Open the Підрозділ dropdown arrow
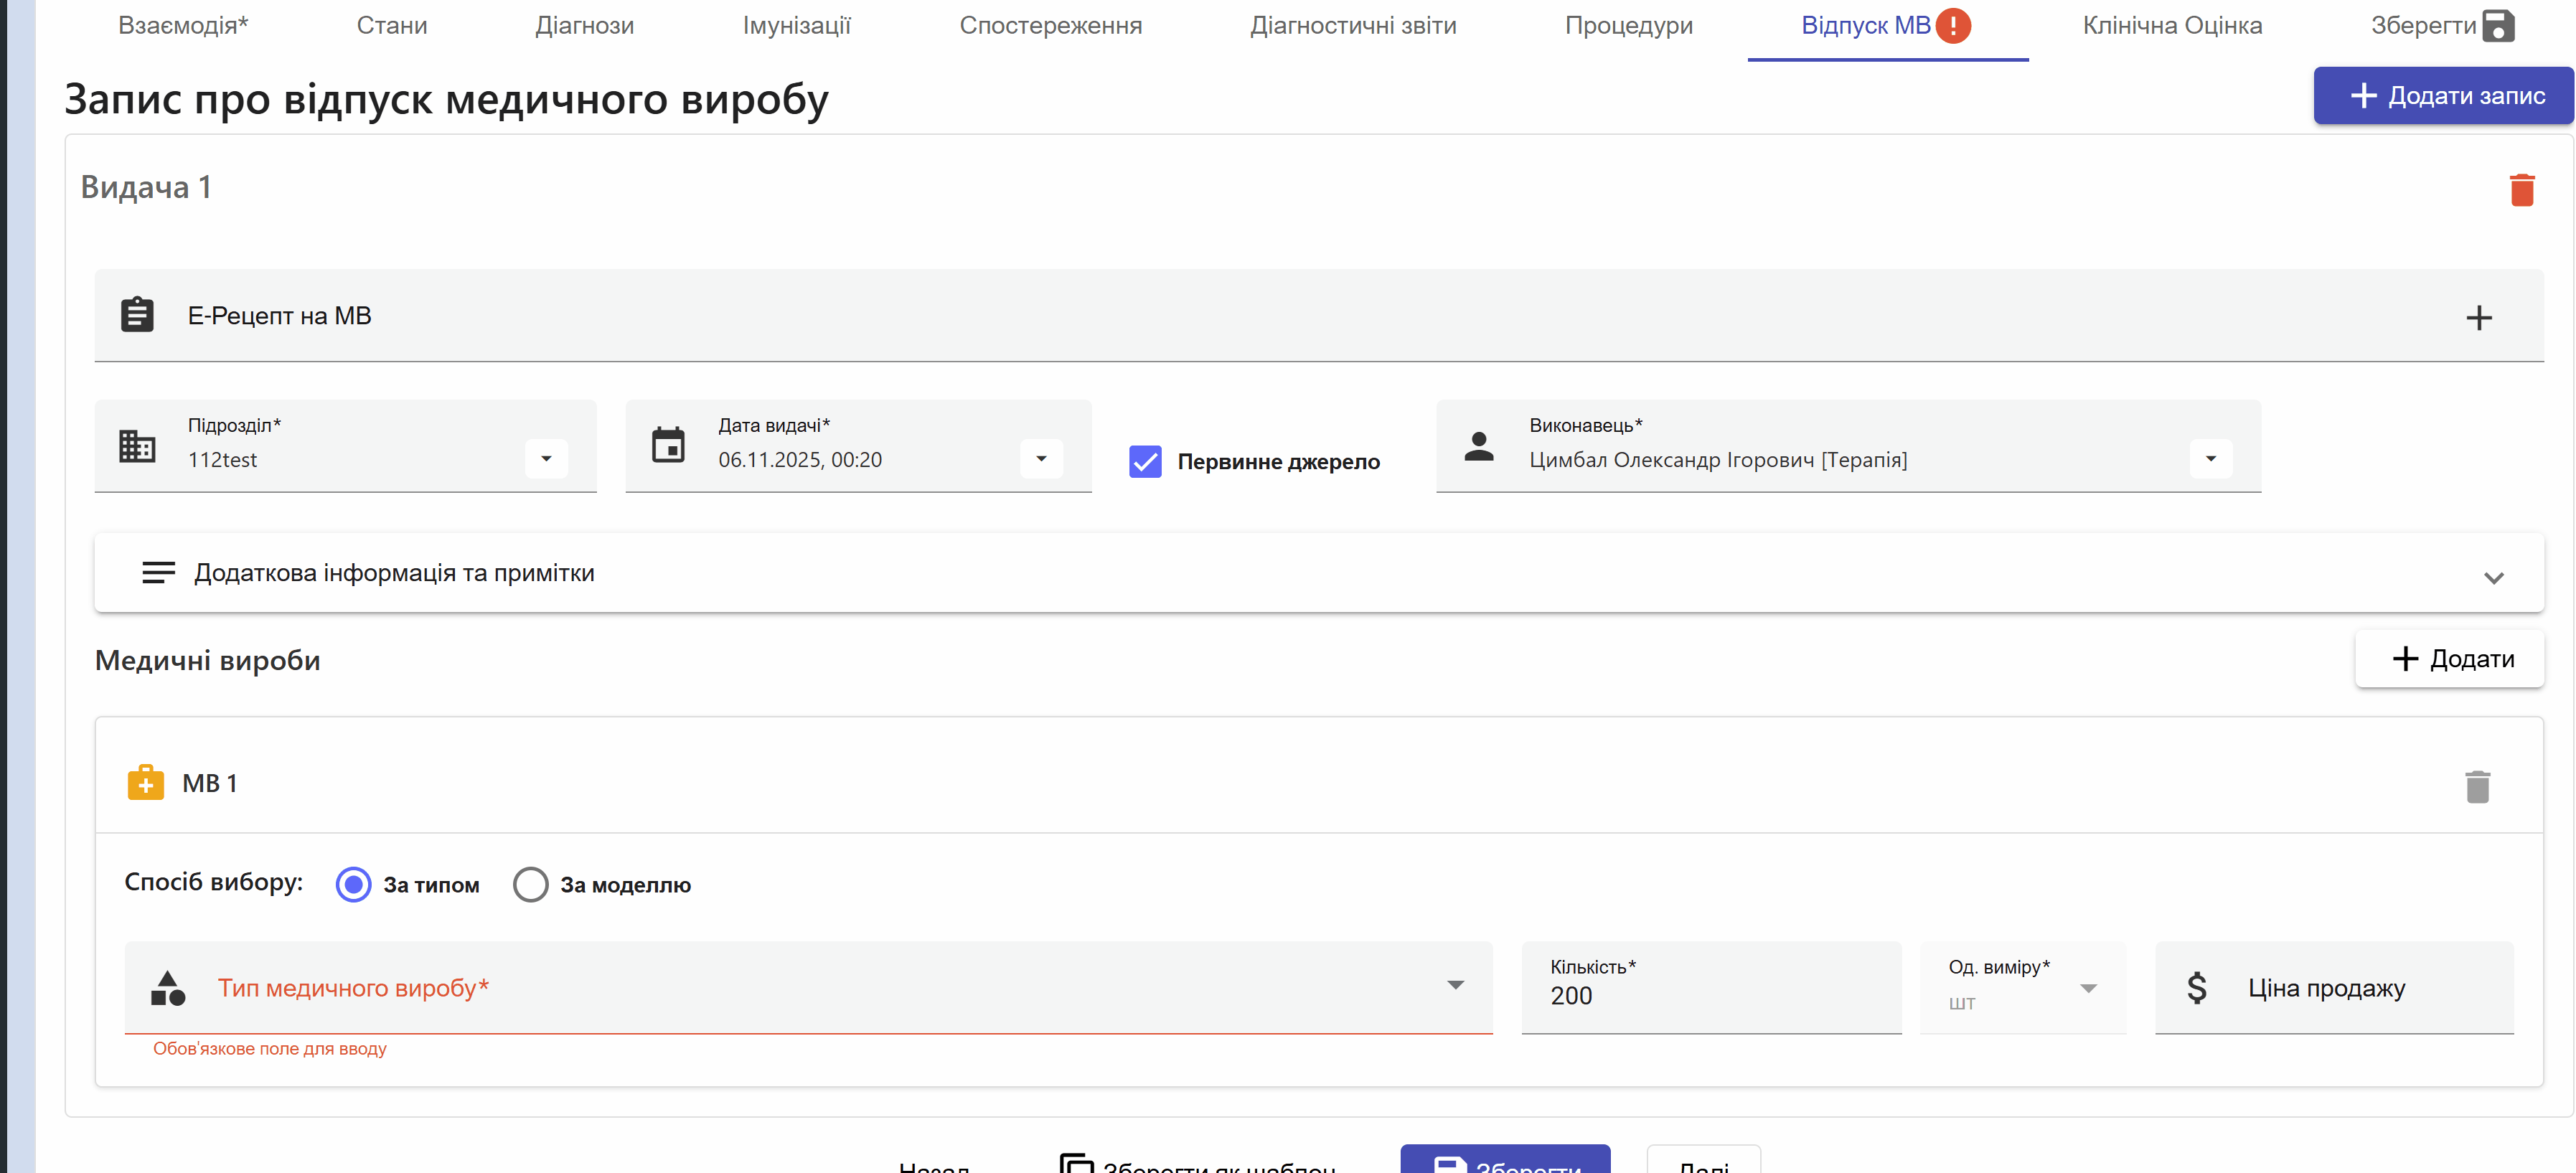The width and height of the screenshot is (2576, 1173). [x=546, y=459]
